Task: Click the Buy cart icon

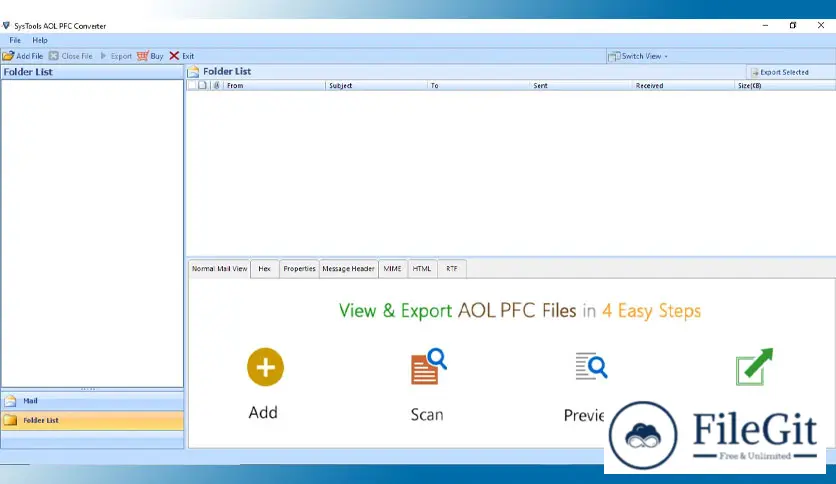Action: (142, 55)
